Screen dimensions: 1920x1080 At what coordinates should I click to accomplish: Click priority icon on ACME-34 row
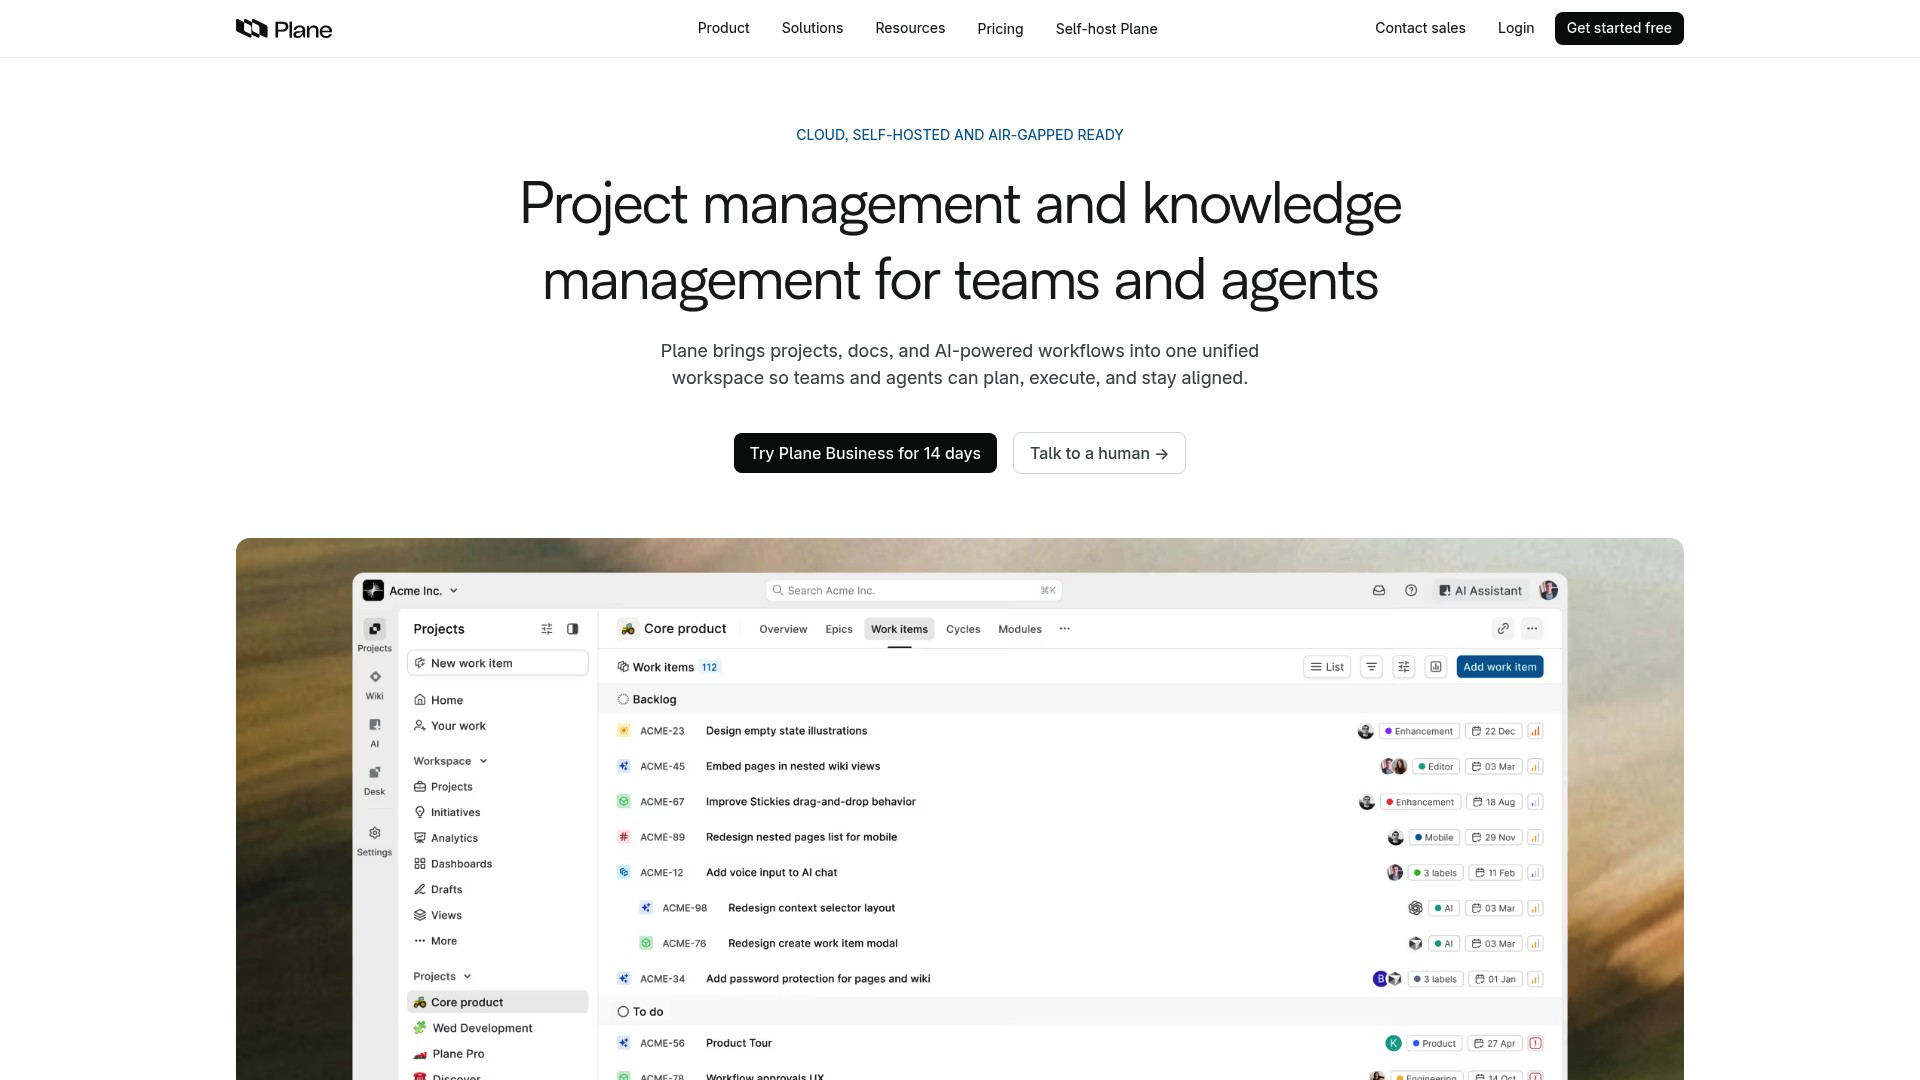(1535, 979)
